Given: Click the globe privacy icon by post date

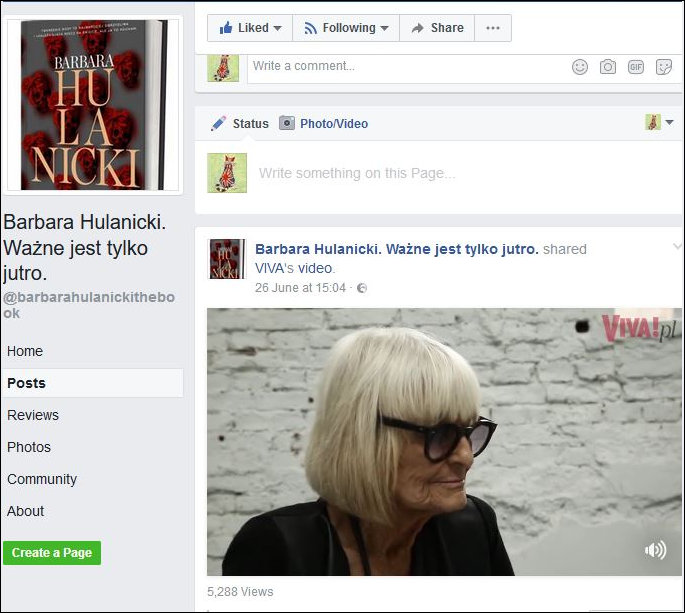Looking at the screenshot, I should tap(362, 288).
